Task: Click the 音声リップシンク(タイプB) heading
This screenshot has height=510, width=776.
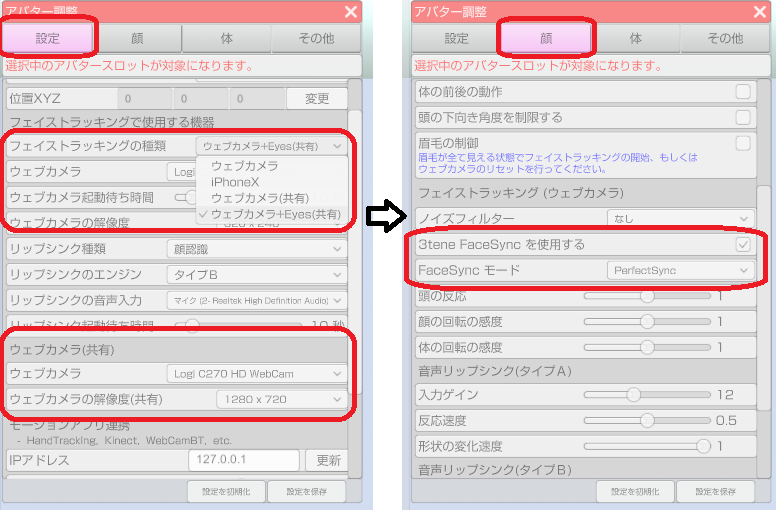Action: 495,469
